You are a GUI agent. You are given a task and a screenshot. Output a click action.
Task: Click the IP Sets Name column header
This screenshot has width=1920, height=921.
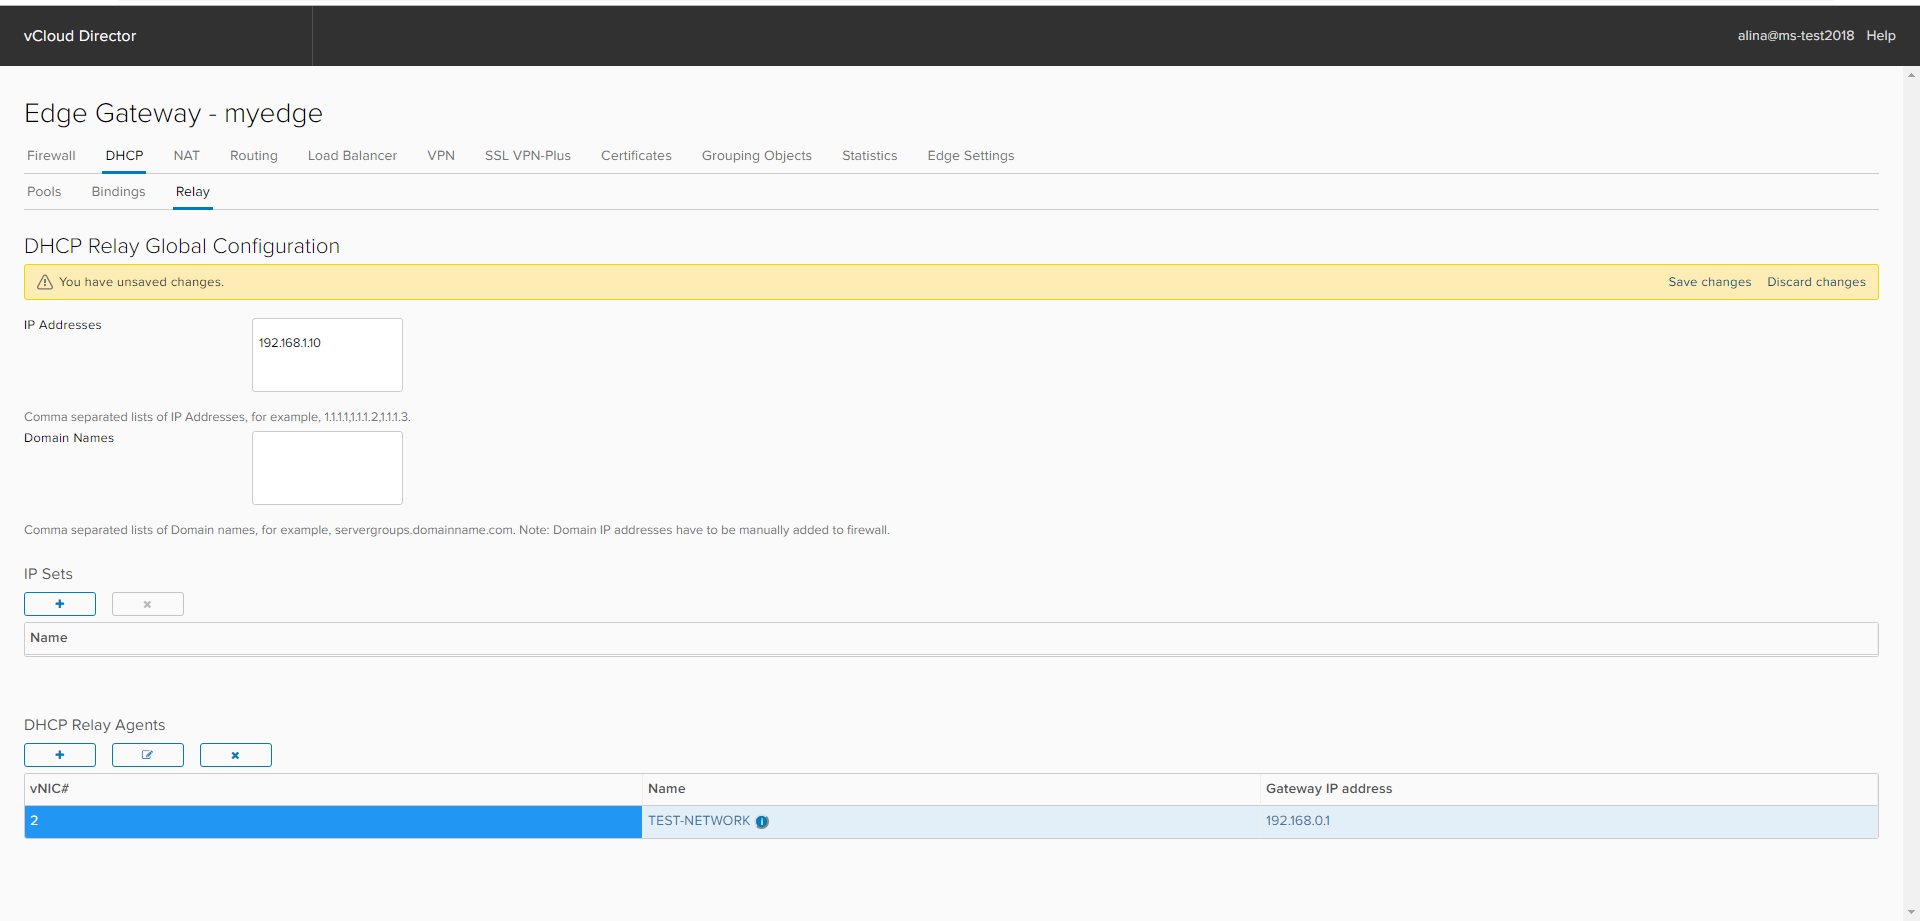(x=951, y=638)
